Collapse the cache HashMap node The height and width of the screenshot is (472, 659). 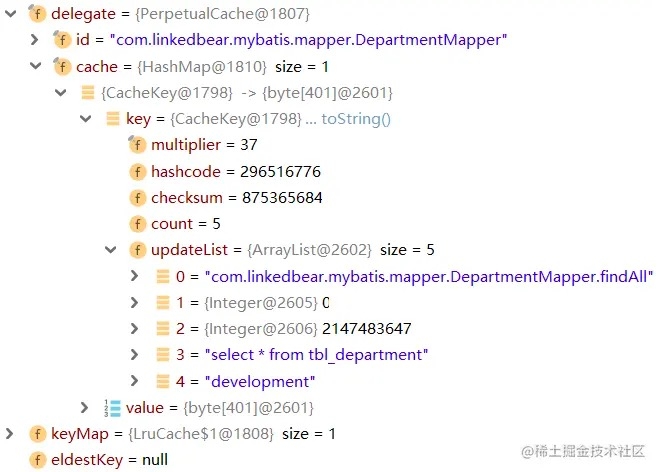[x=35, y=67]
